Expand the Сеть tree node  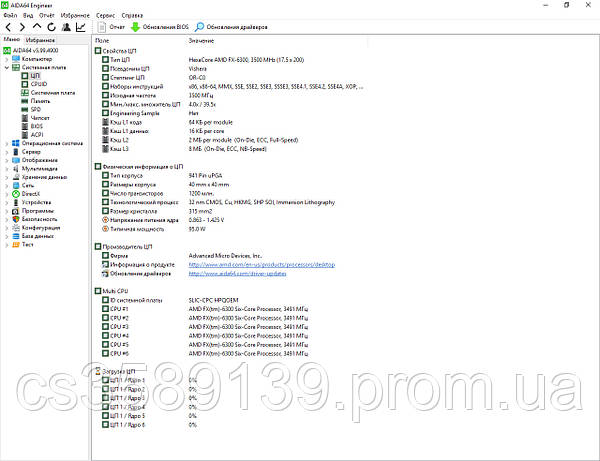7,186
